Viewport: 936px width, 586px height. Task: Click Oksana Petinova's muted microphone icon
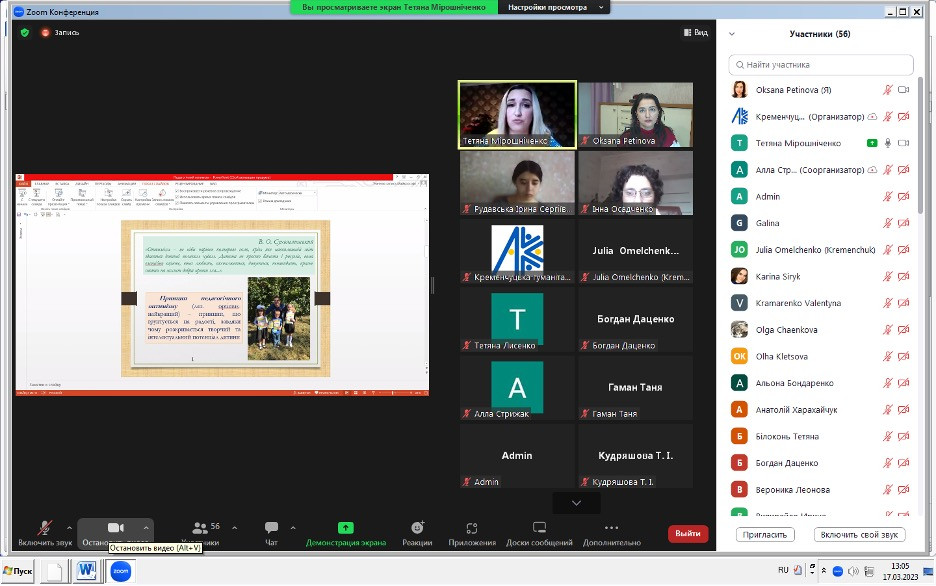(888, 90)
